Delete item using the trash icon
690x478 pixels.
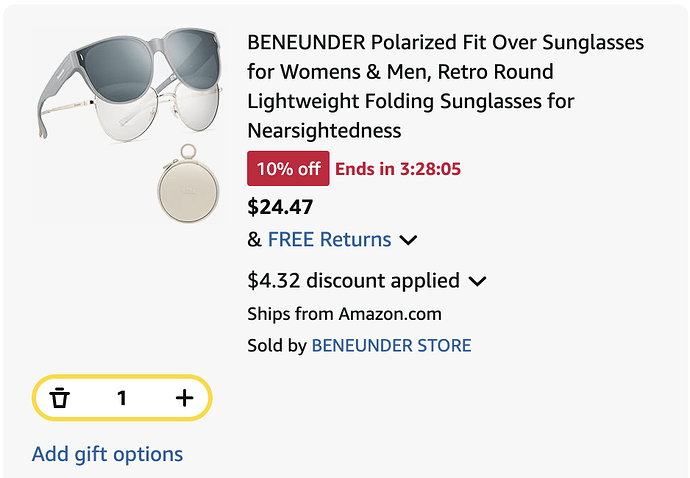pyautogui.click(x=61, y=398)
